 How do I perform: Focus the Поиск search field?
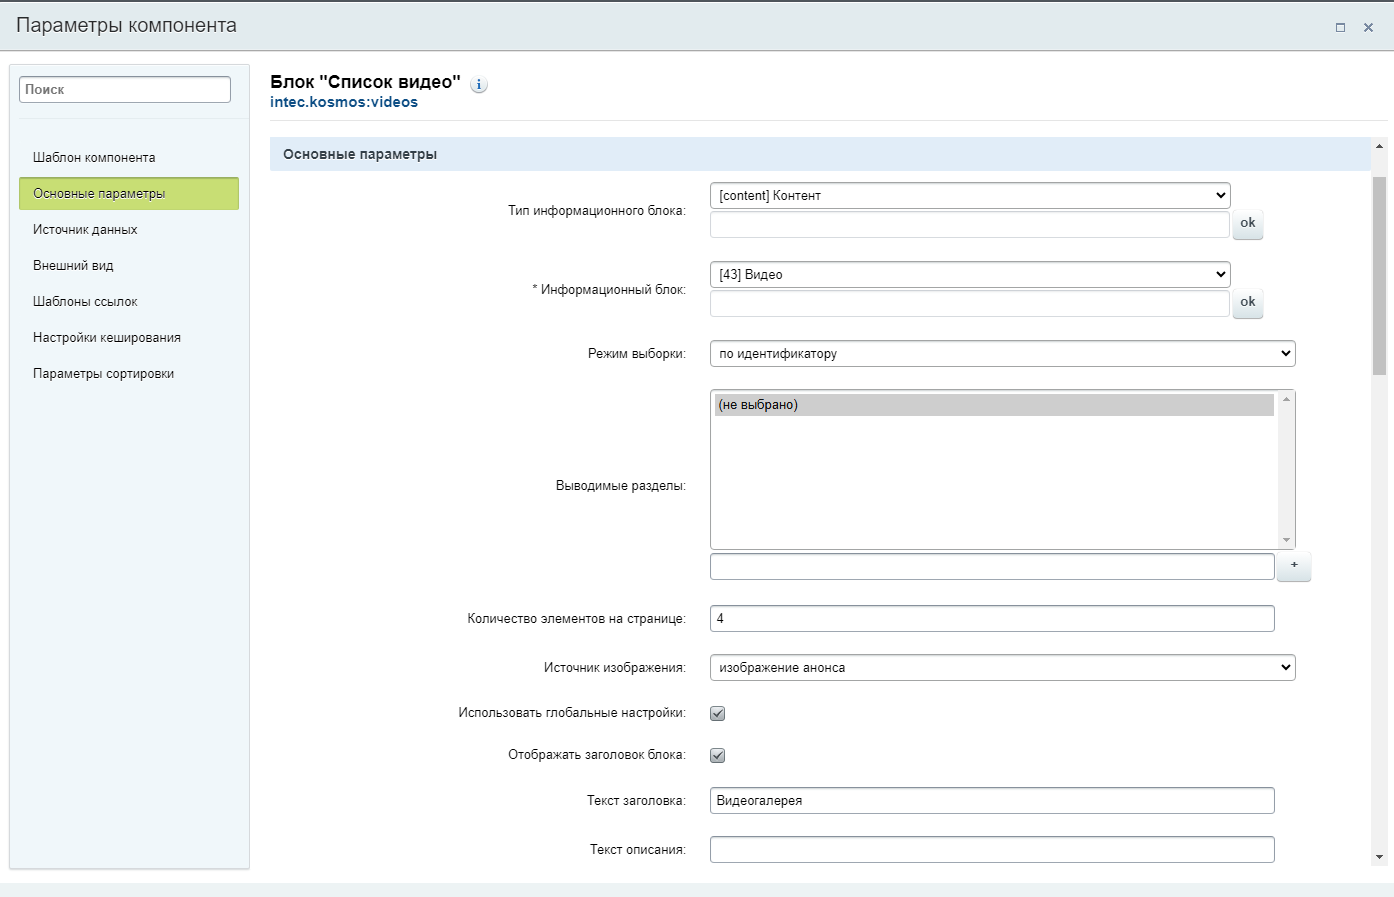(x=125, y=89)
